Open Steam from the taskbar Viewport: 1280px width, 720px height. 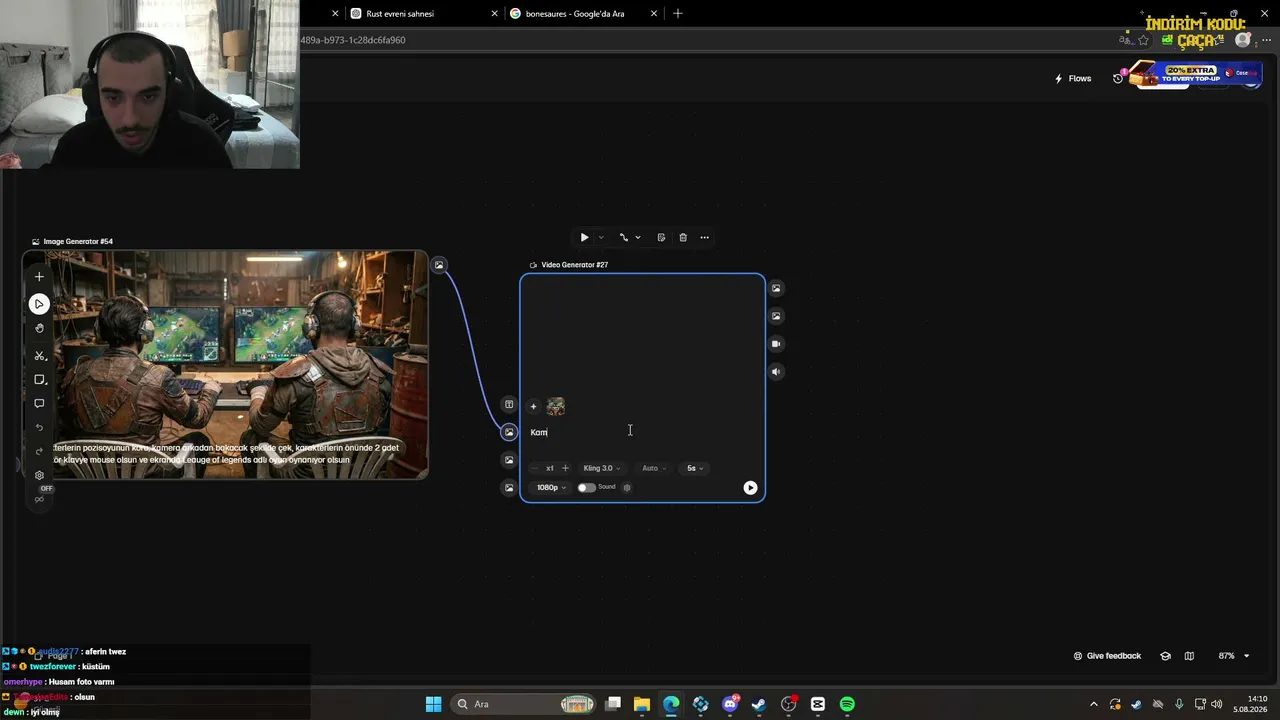[759, 704]
